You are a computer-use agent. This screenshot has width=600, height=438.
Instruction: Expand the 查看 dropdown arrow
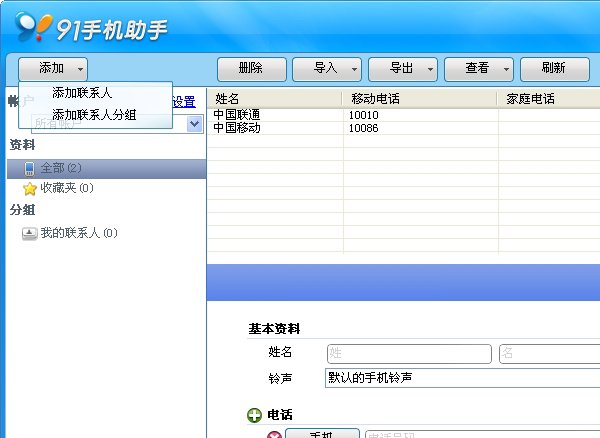(x=506, y=70)
